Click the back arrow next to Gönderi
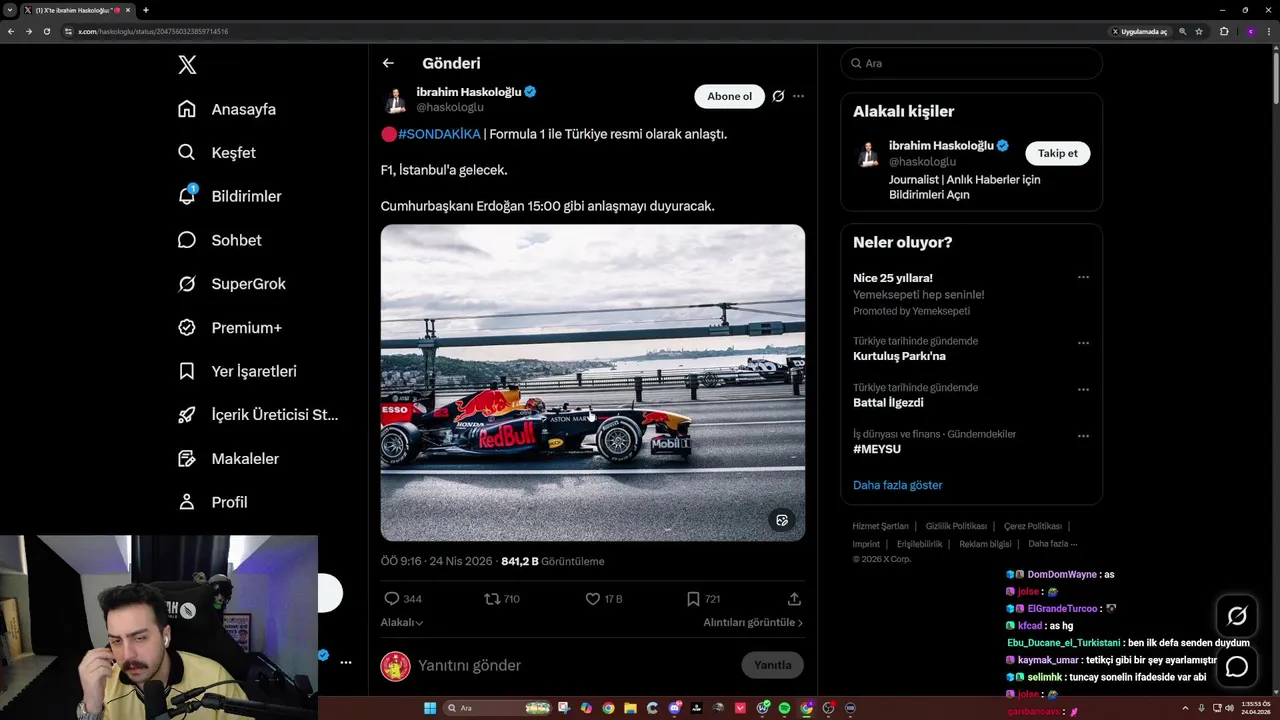The height and width of the screenshot is (720, 1280). click(388, 63)
